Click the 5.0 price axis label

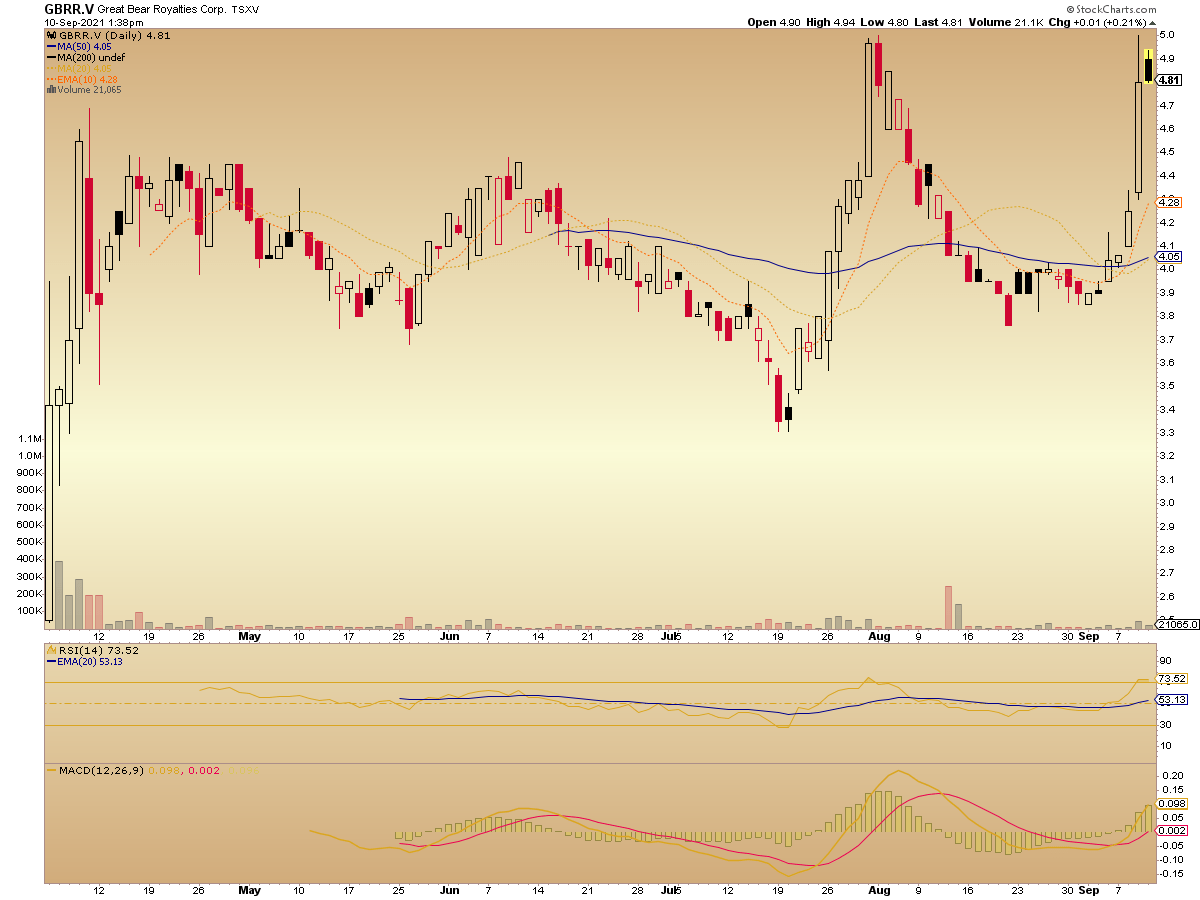(1167, 34)
